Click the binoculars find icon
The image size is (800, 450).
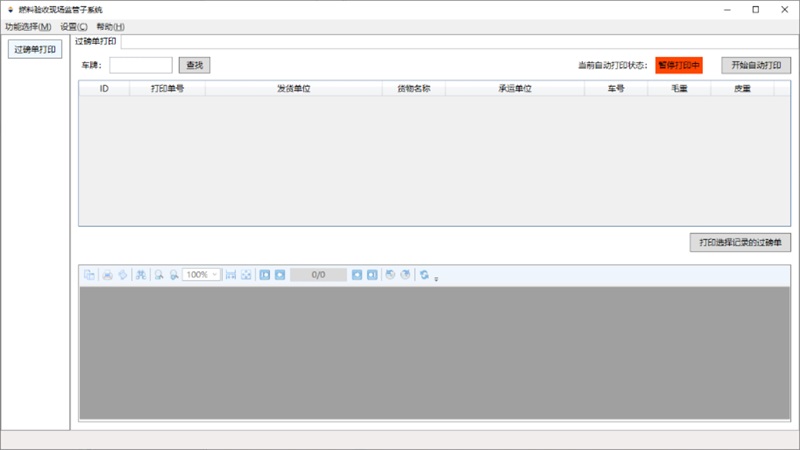[141, 275]
